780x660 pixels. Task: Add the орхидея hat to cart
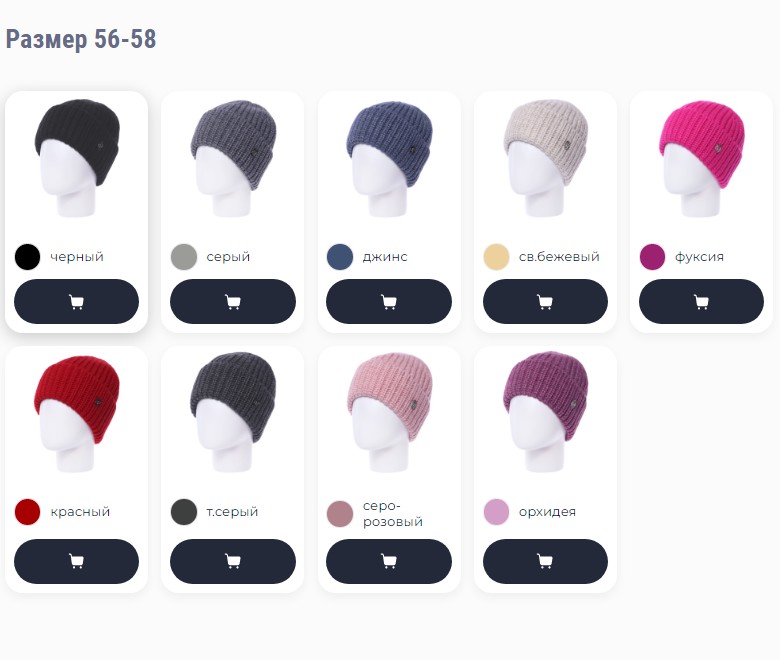point(545,561)
